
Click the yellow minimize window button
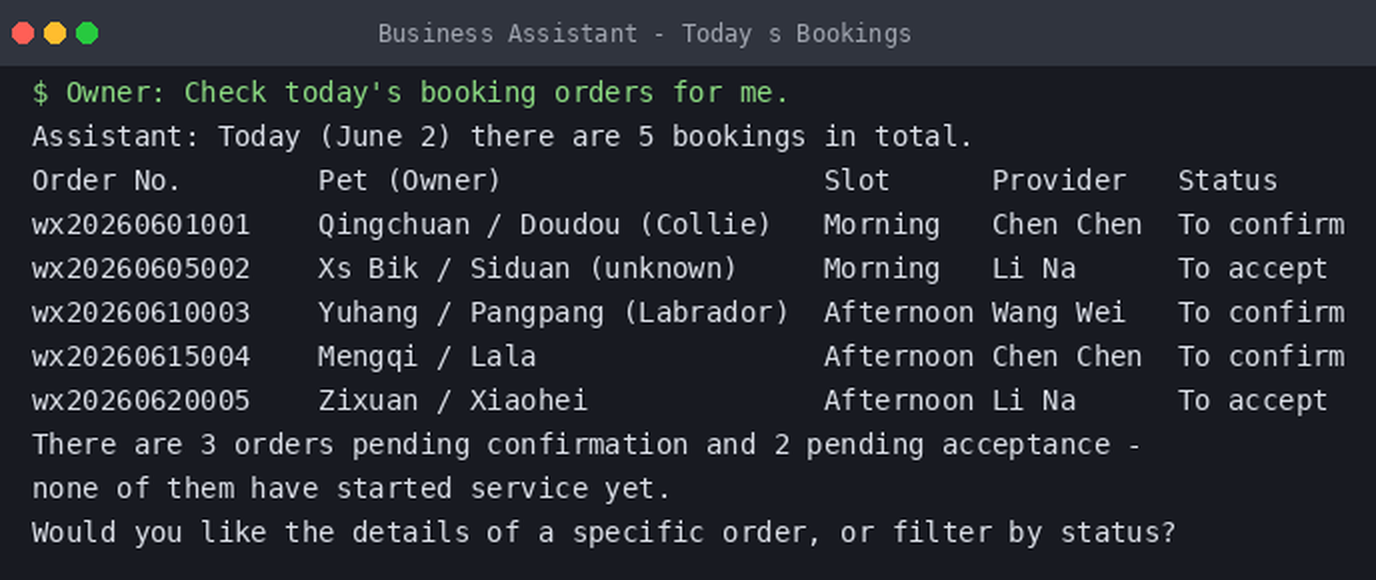[55, 33]
